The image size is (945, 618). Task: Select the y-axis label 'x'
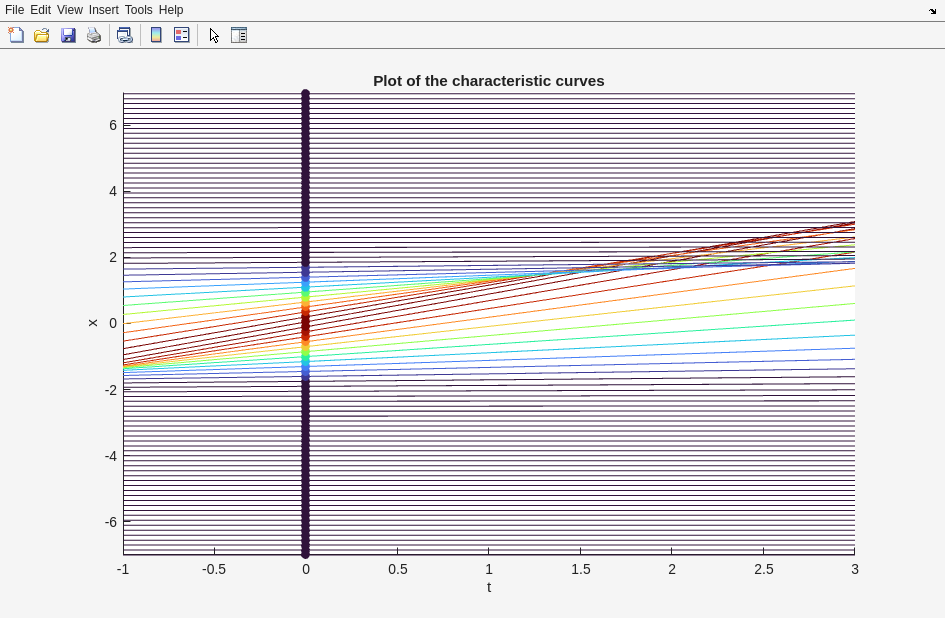click(x=93, y=323)
